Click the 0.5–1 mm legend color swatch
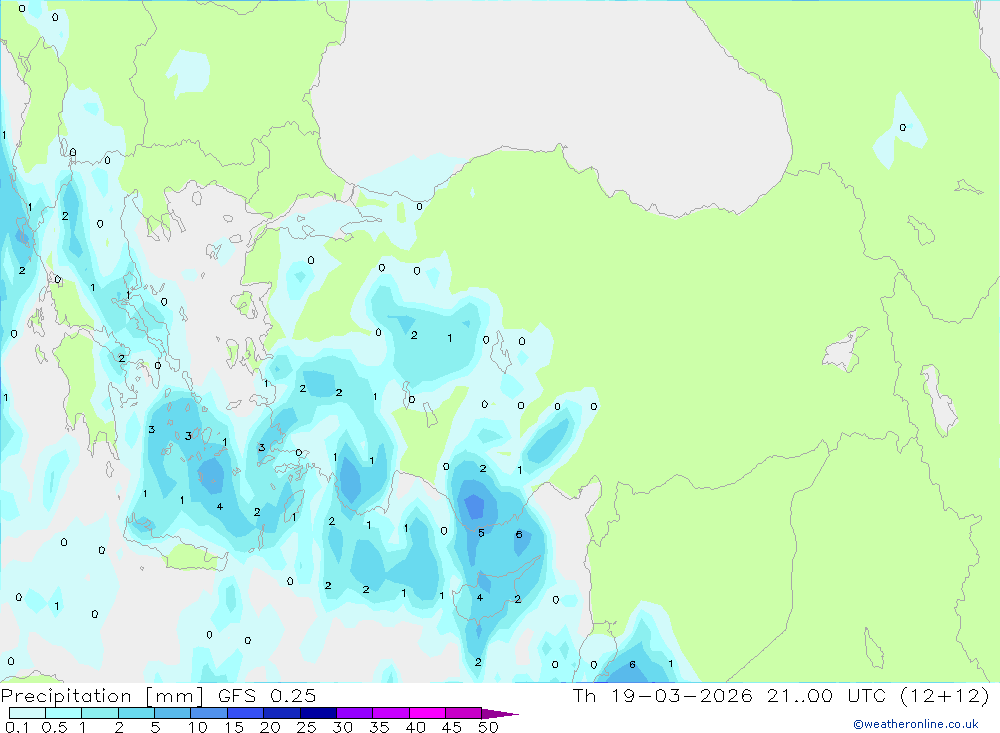The image size is (1000, 733). pos(64,713)
